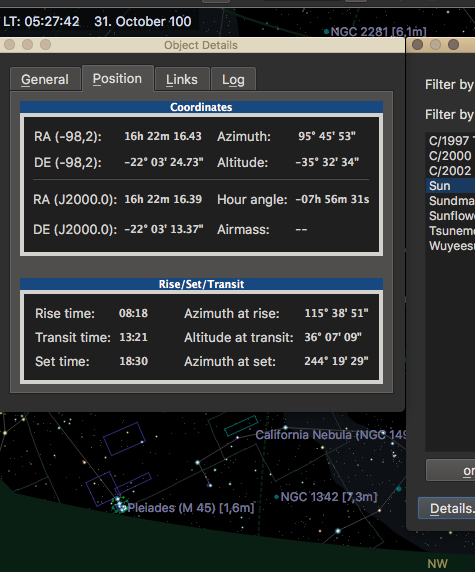Click the RA (-98,2) value 16h 22m 16.43
Viewport: 475px width, 572px height.
tap(163, 136)
